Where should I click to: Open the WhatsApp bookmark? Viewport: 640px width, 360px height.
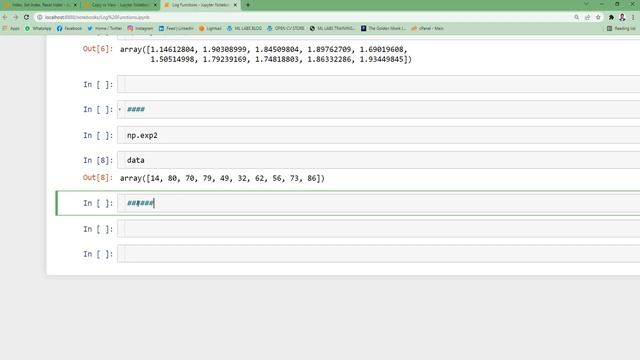coord(38,28)
